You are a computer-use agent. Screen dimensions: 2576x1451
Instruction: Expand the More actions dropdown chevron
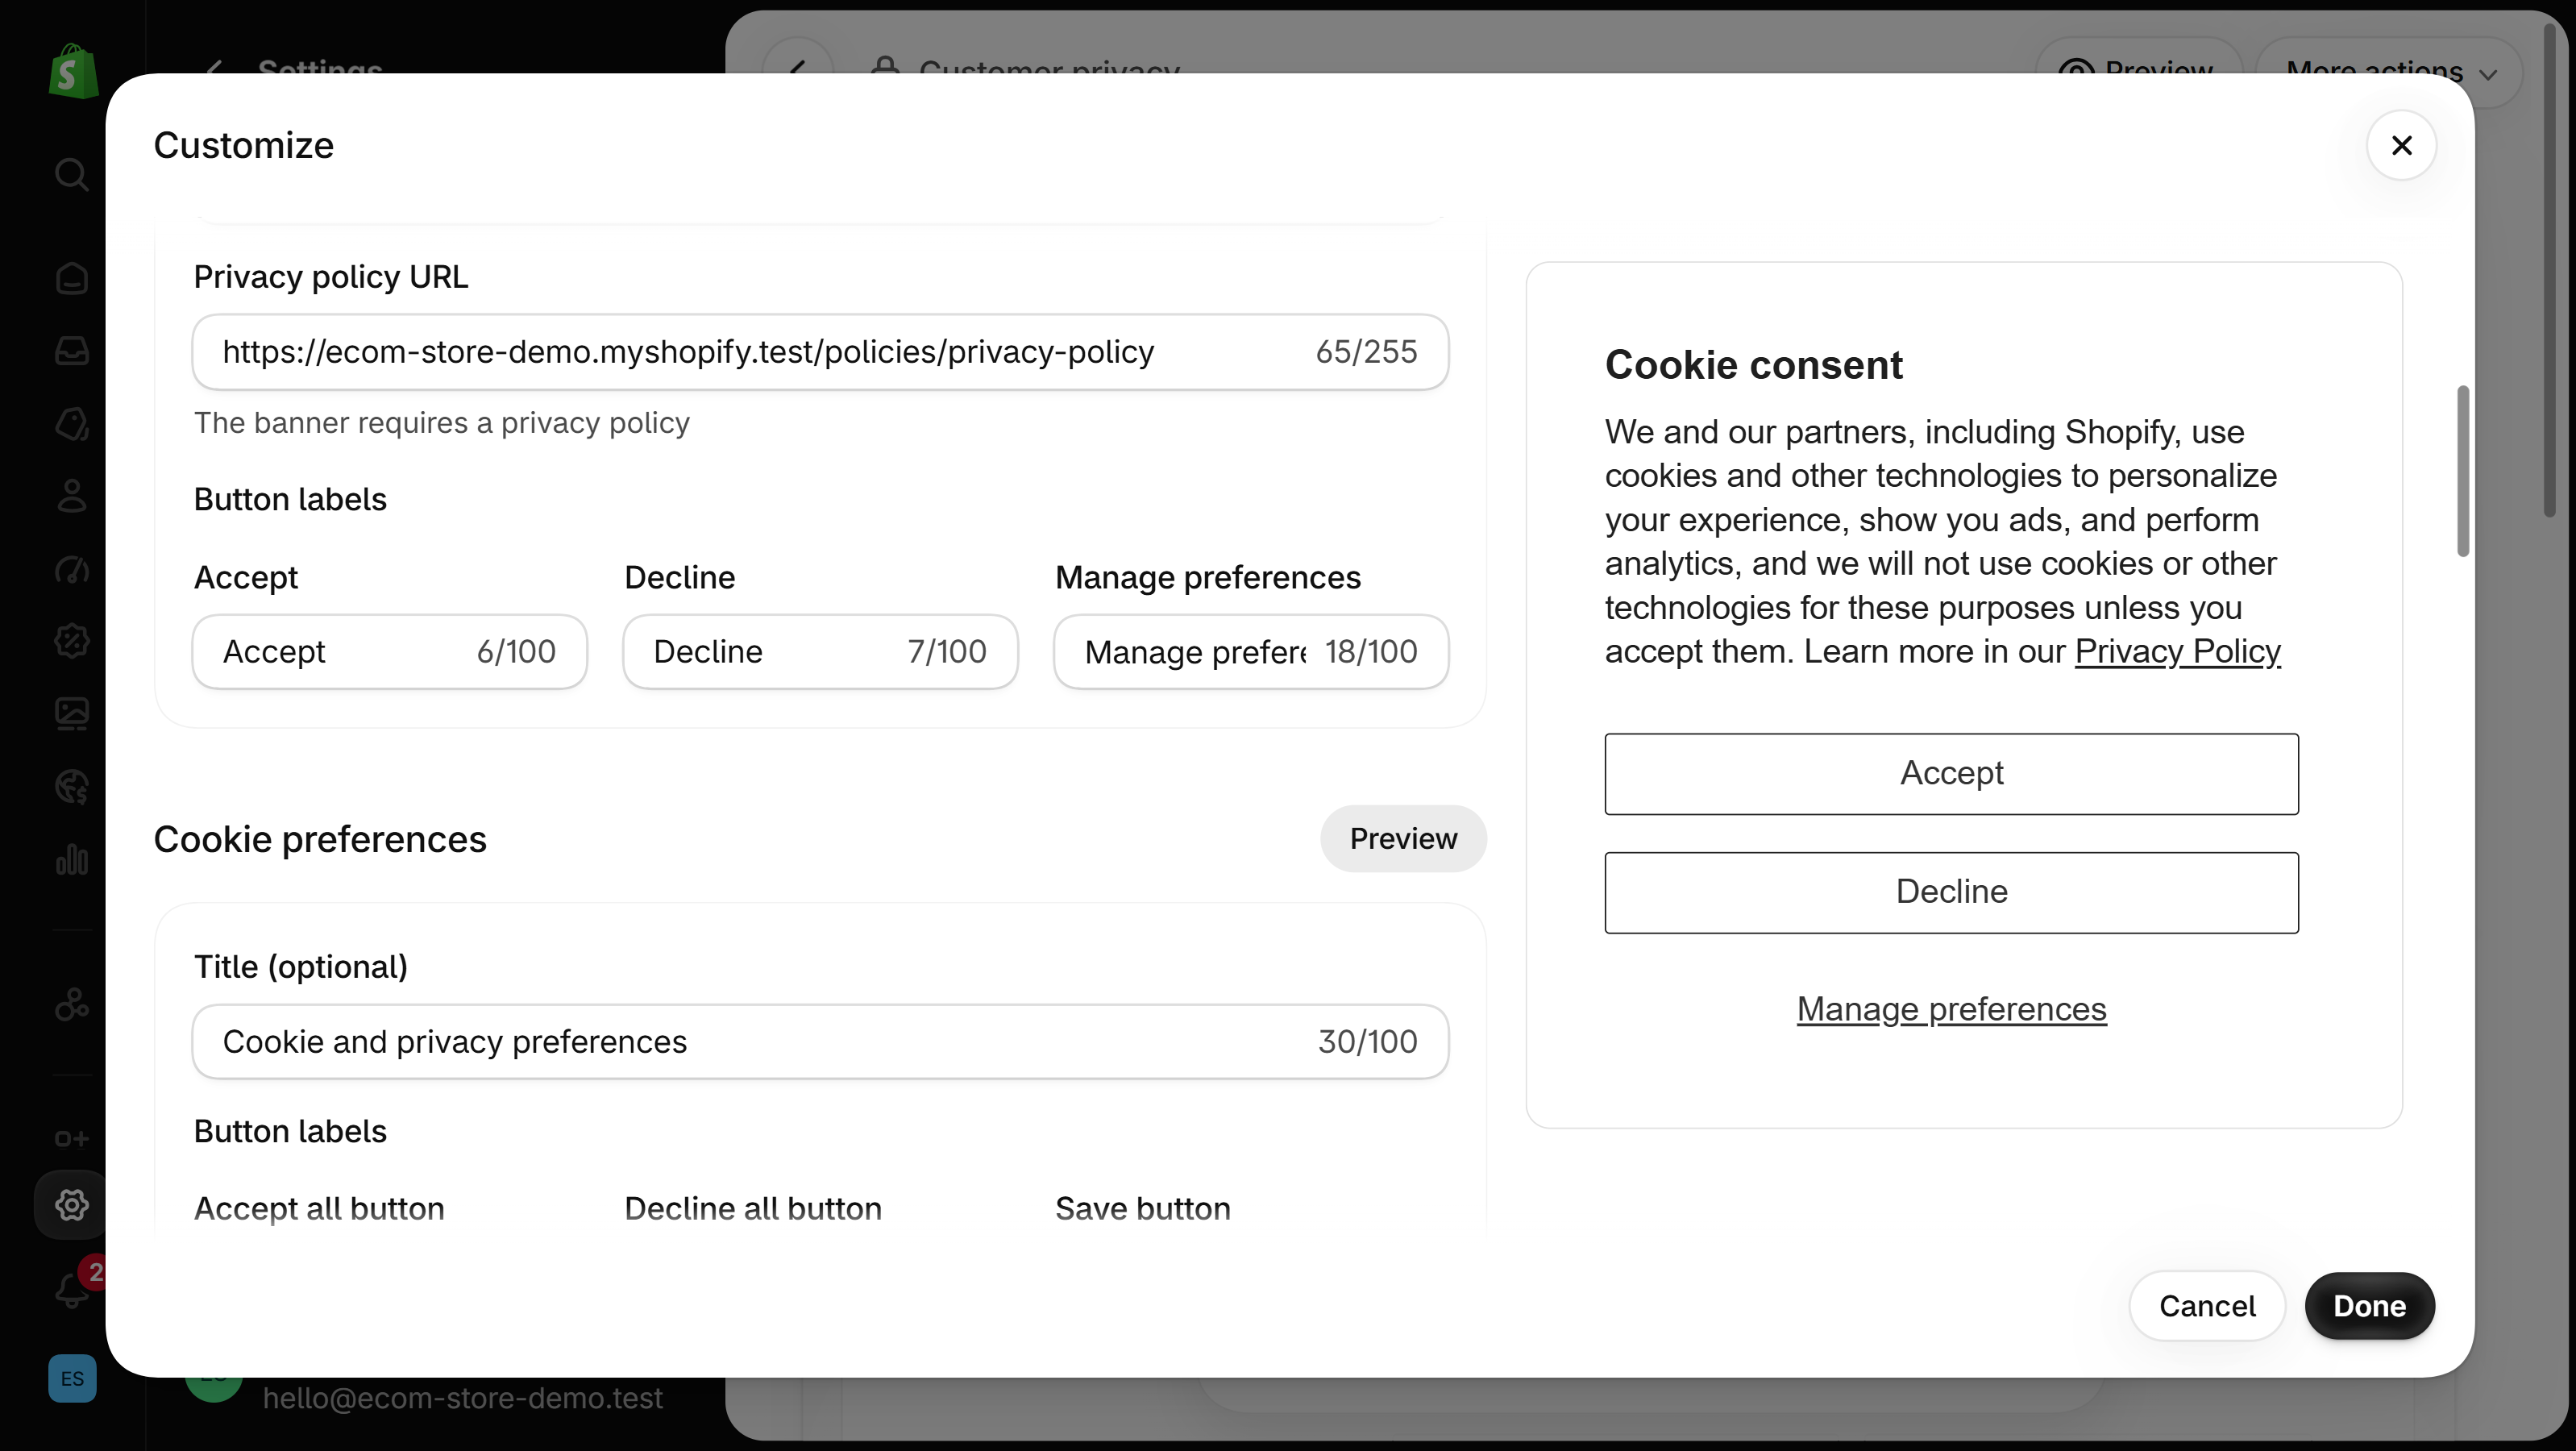pos(2489,74)
